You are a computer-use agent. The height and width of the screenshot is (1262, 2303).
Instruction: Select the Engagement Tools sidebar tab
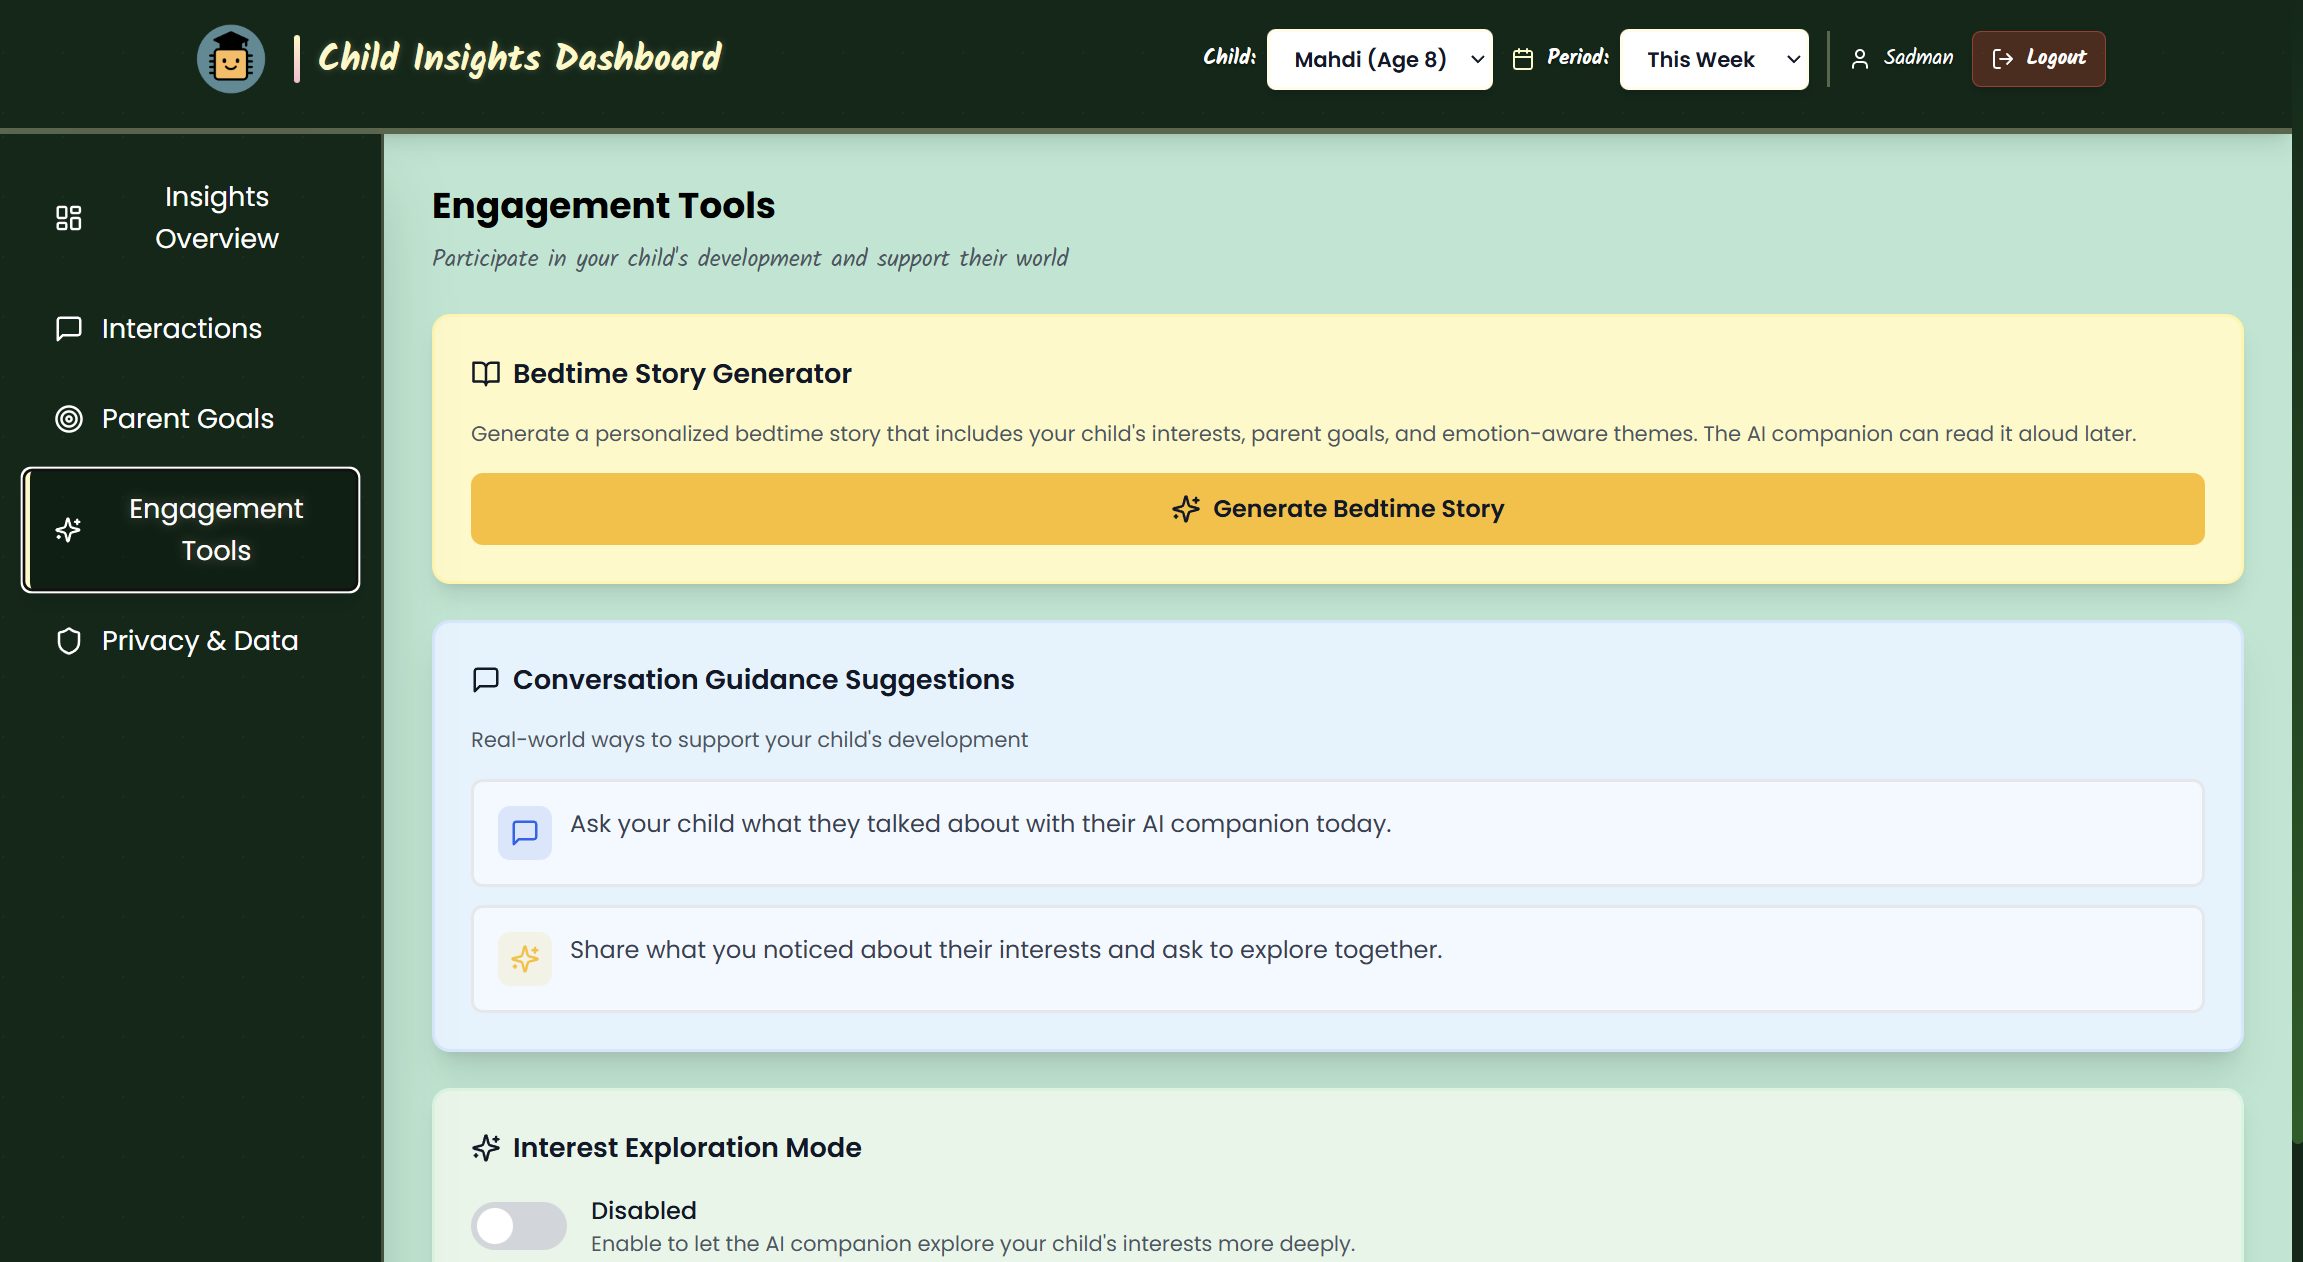click(191, 530)
